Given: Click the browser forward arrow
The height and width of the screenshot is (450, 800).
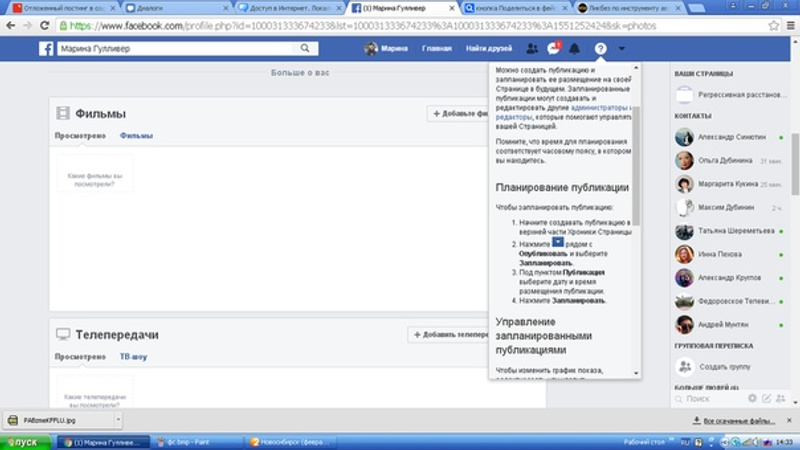Looking at the screenshot, I should 28,26.
